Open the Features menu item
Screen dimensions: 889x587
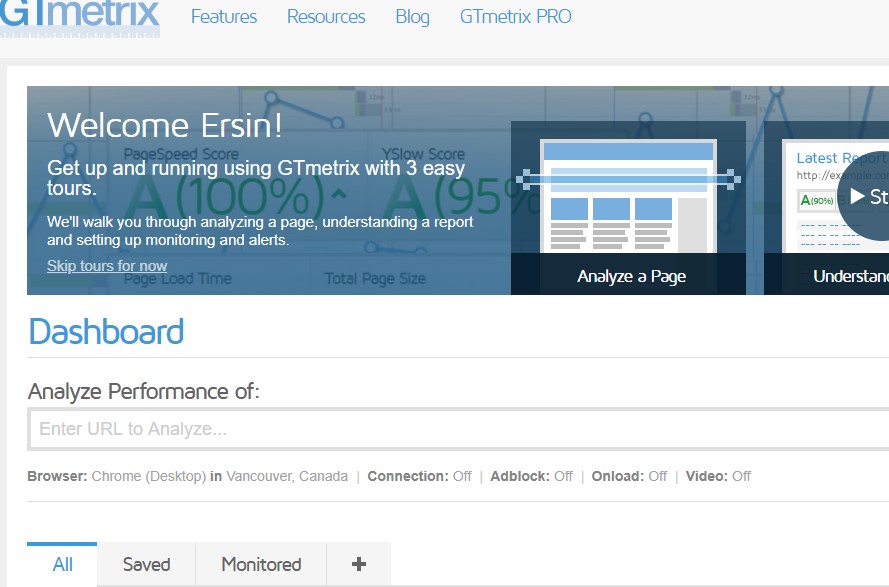(x=224, y=17)
